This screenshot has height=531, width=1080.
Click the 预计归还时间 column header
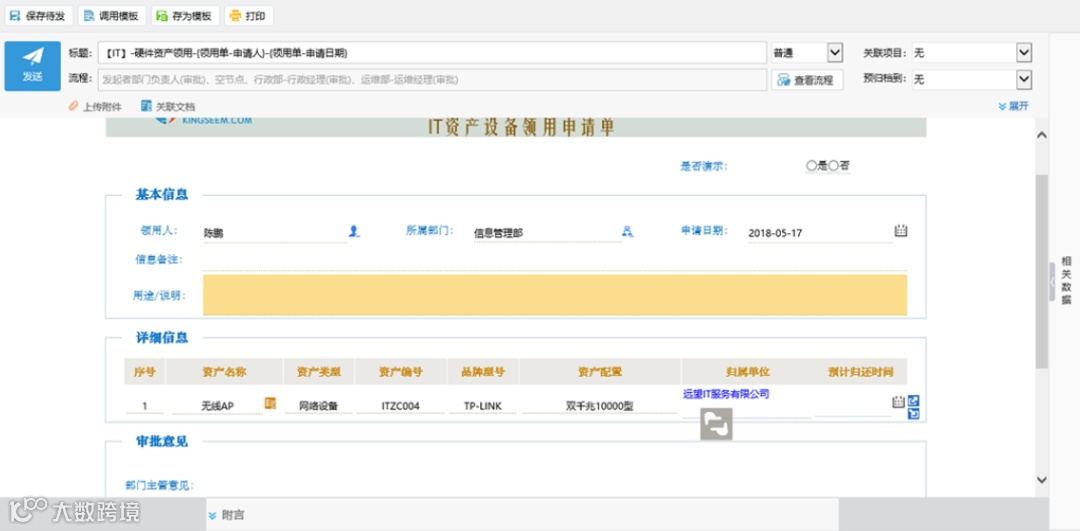[x=860, y=372]
